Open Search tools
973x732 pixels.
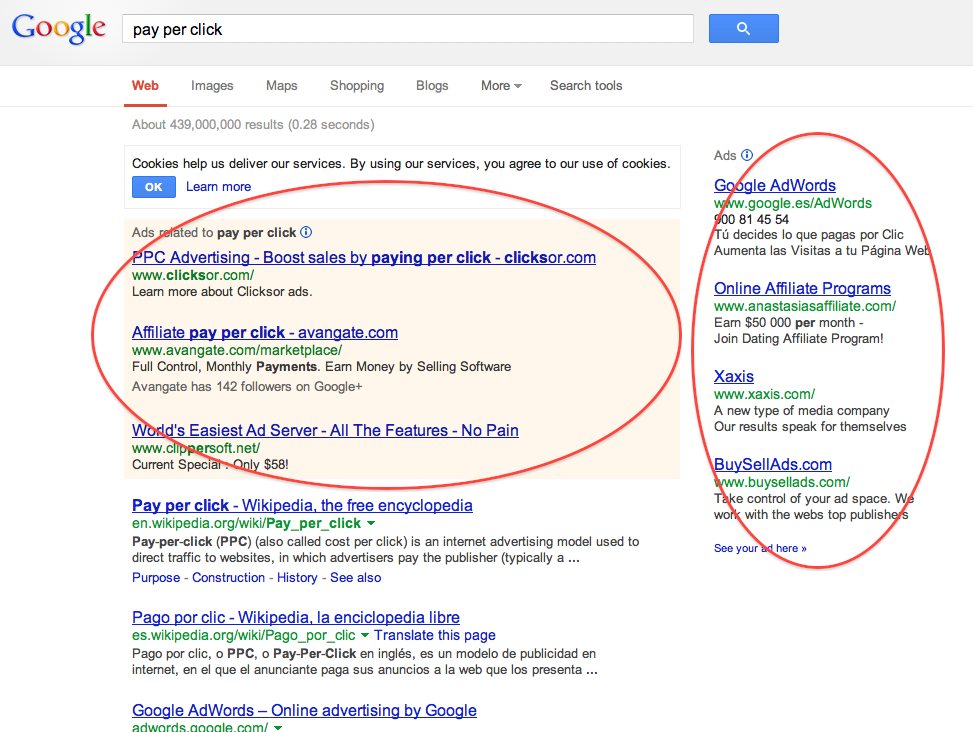(x=586, y=86)
